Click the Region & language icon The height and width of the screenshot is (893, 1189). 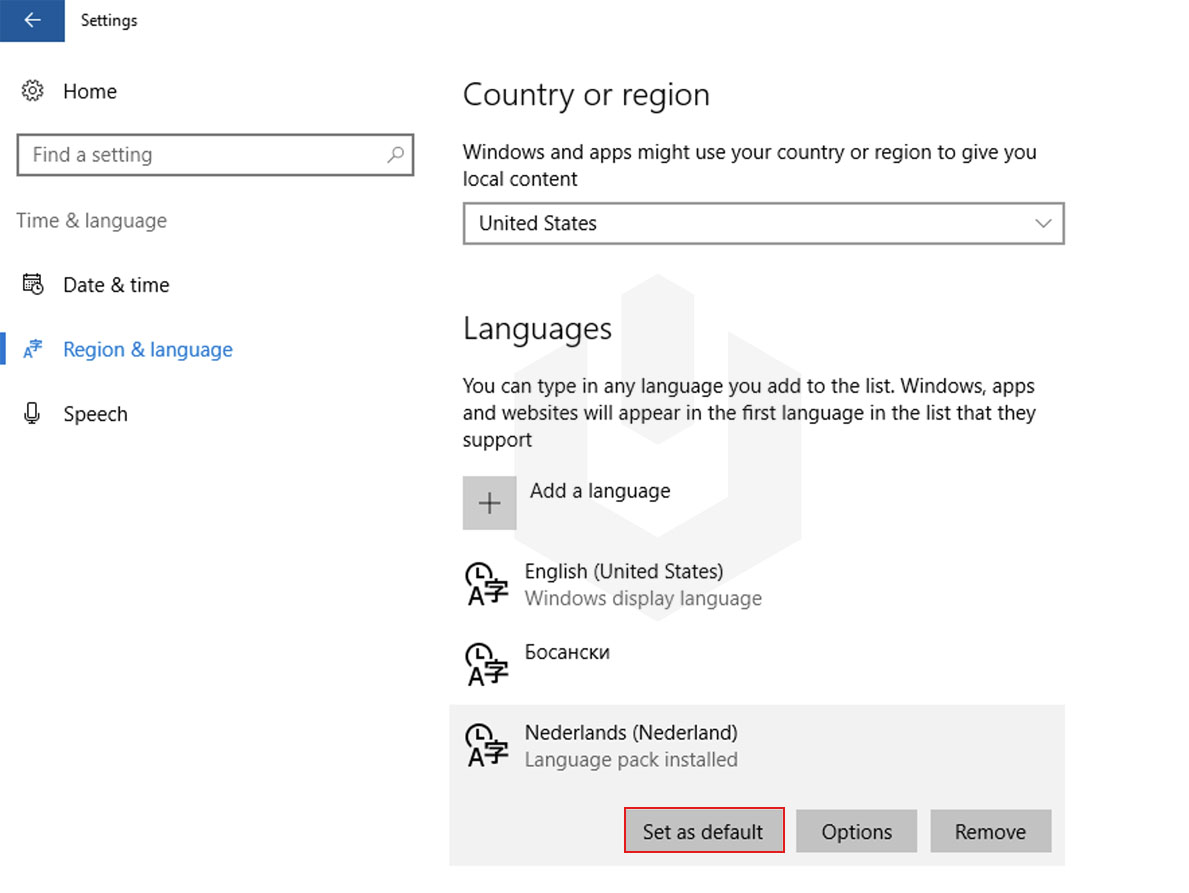[31, 349]
